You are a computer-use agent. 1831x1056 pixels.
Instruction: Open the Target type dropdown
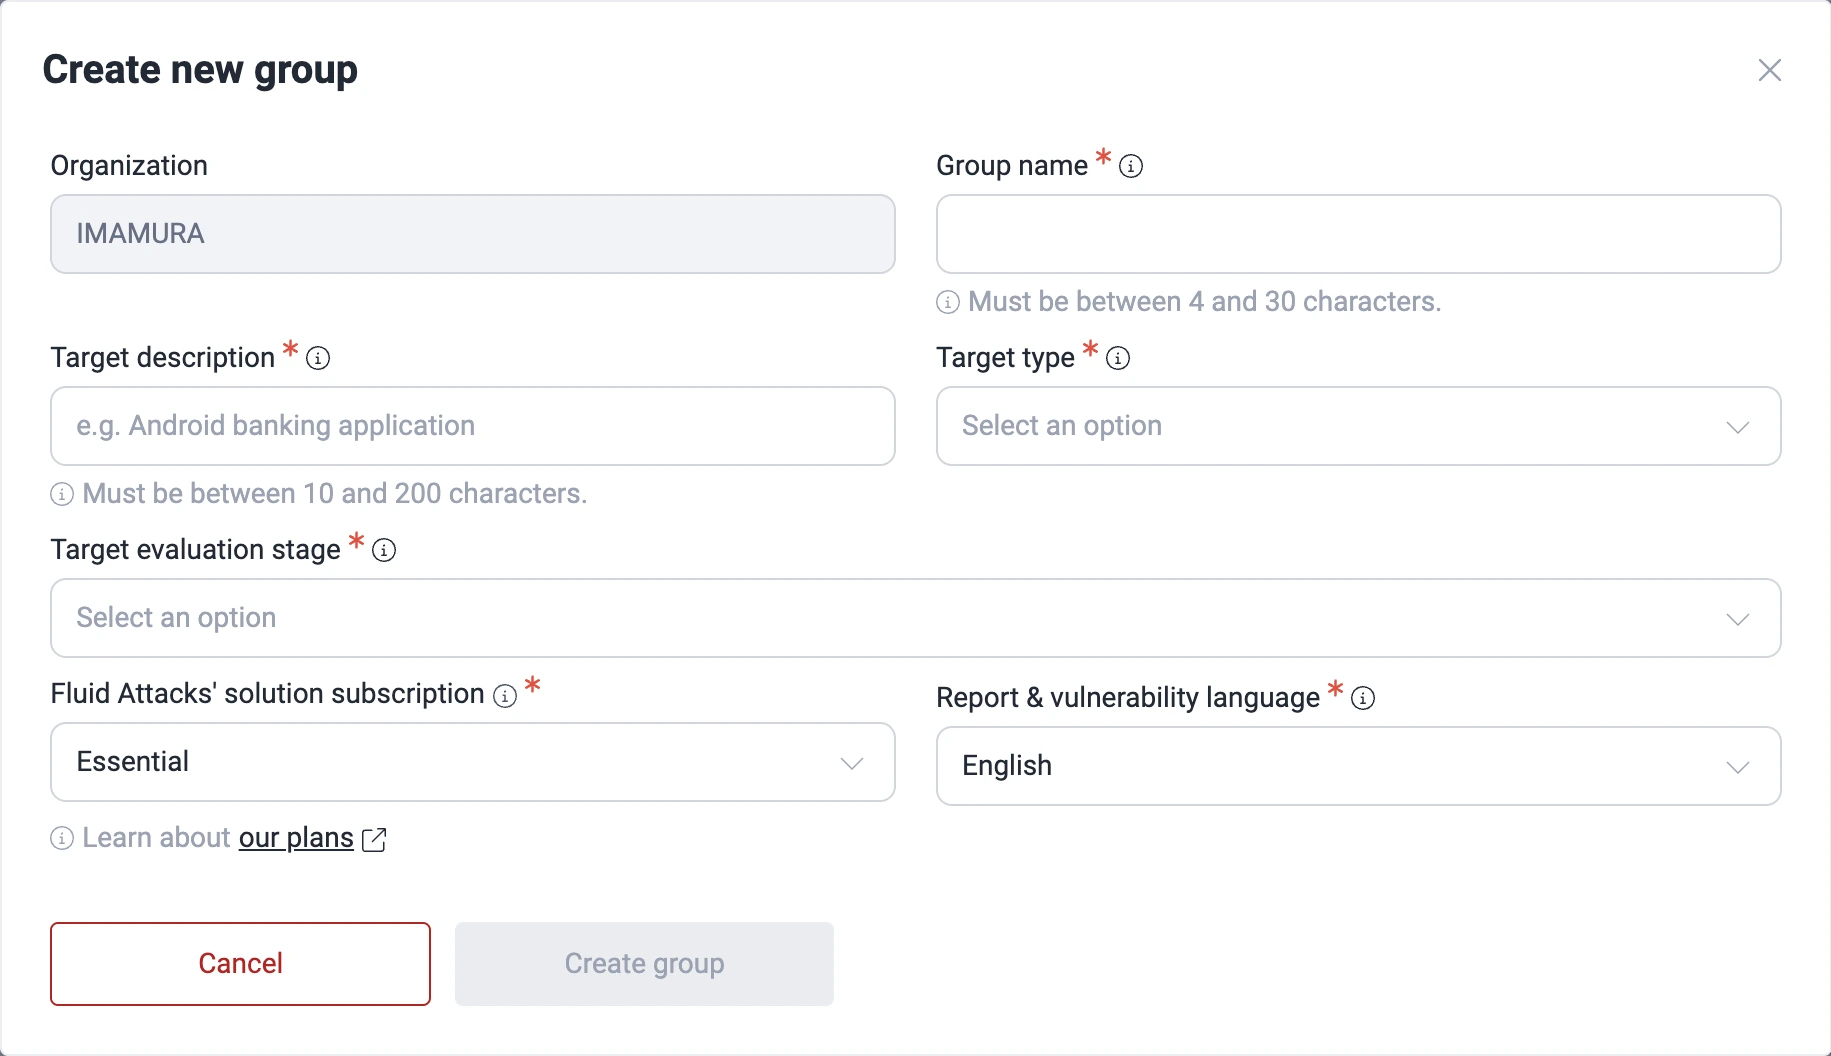1358,426
